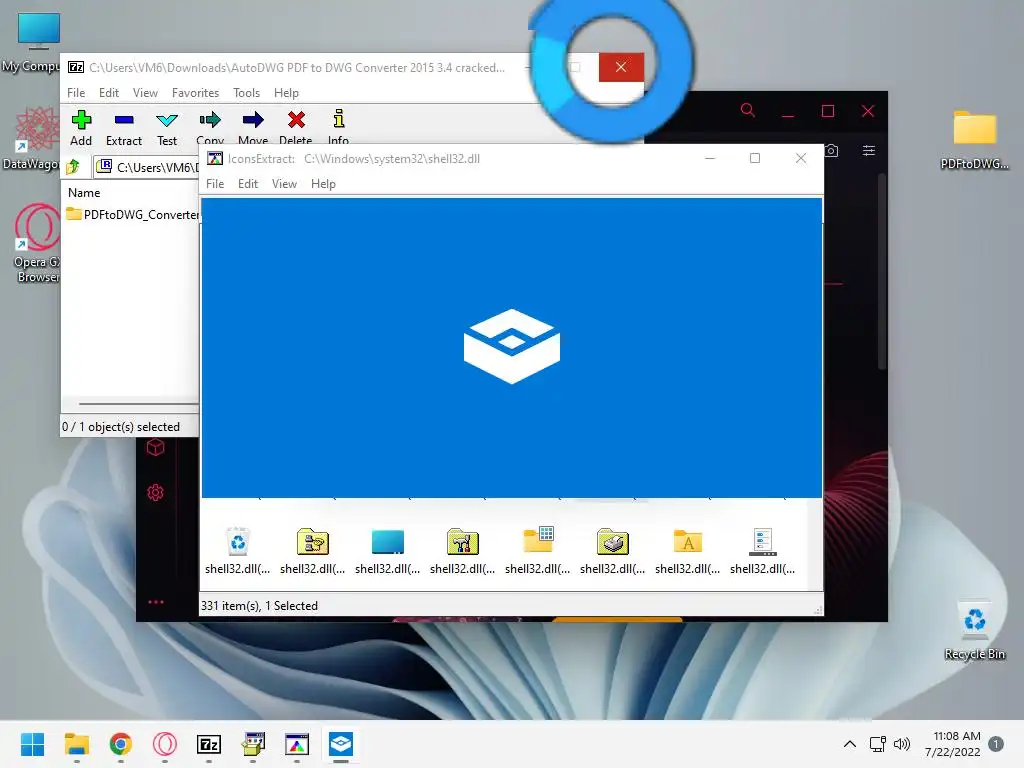Screen dimensions: 1024x768
Task: Maximize the IconsExtract window
Action: pyautogui.click(x=755, y=158)
